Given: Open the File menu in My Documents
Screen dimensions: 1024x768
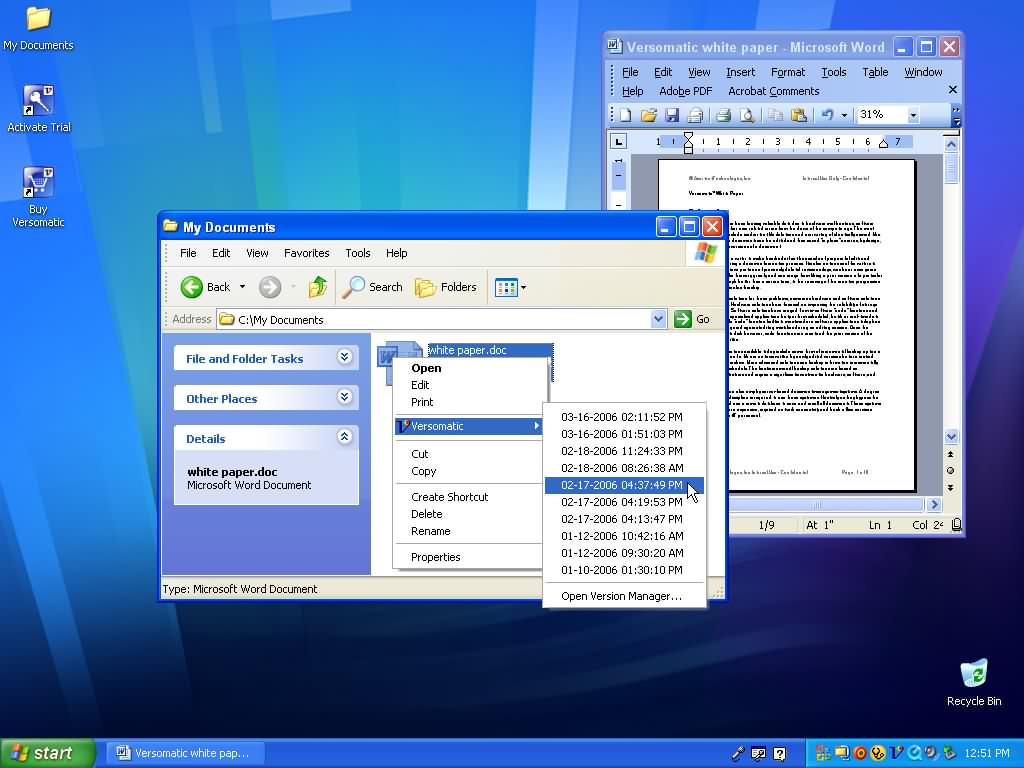Looking at the screenshot, I should coord(188,253).
